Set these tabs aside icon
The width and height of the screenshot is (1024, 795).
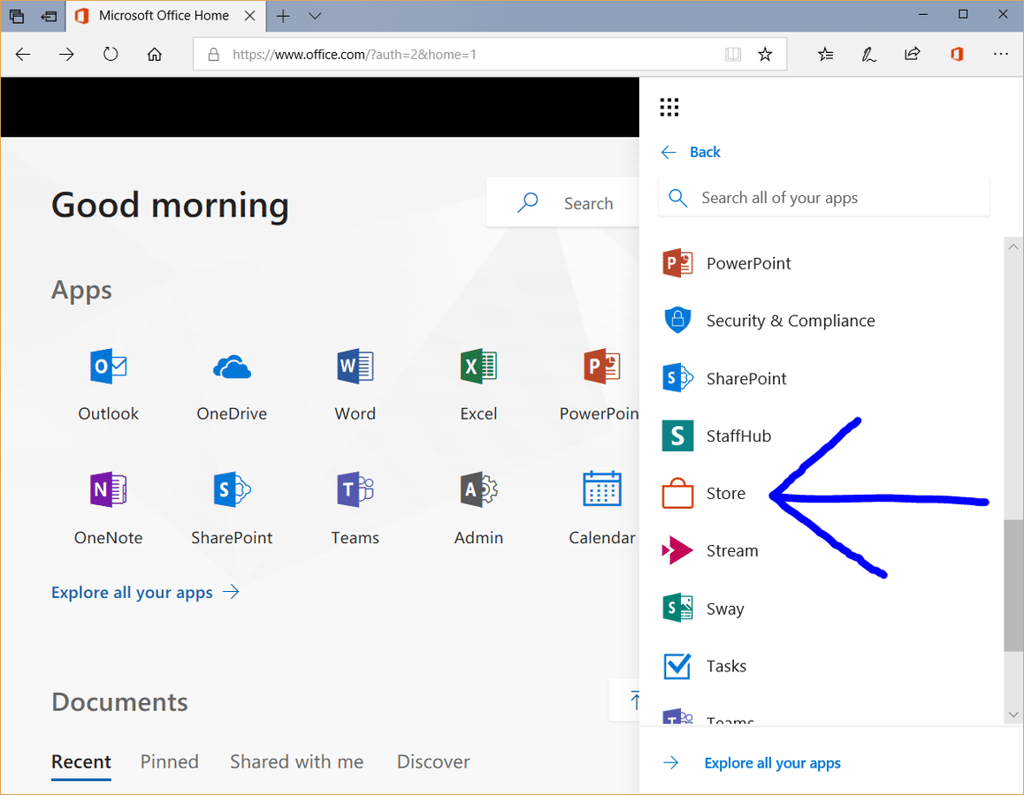[49, 16]
